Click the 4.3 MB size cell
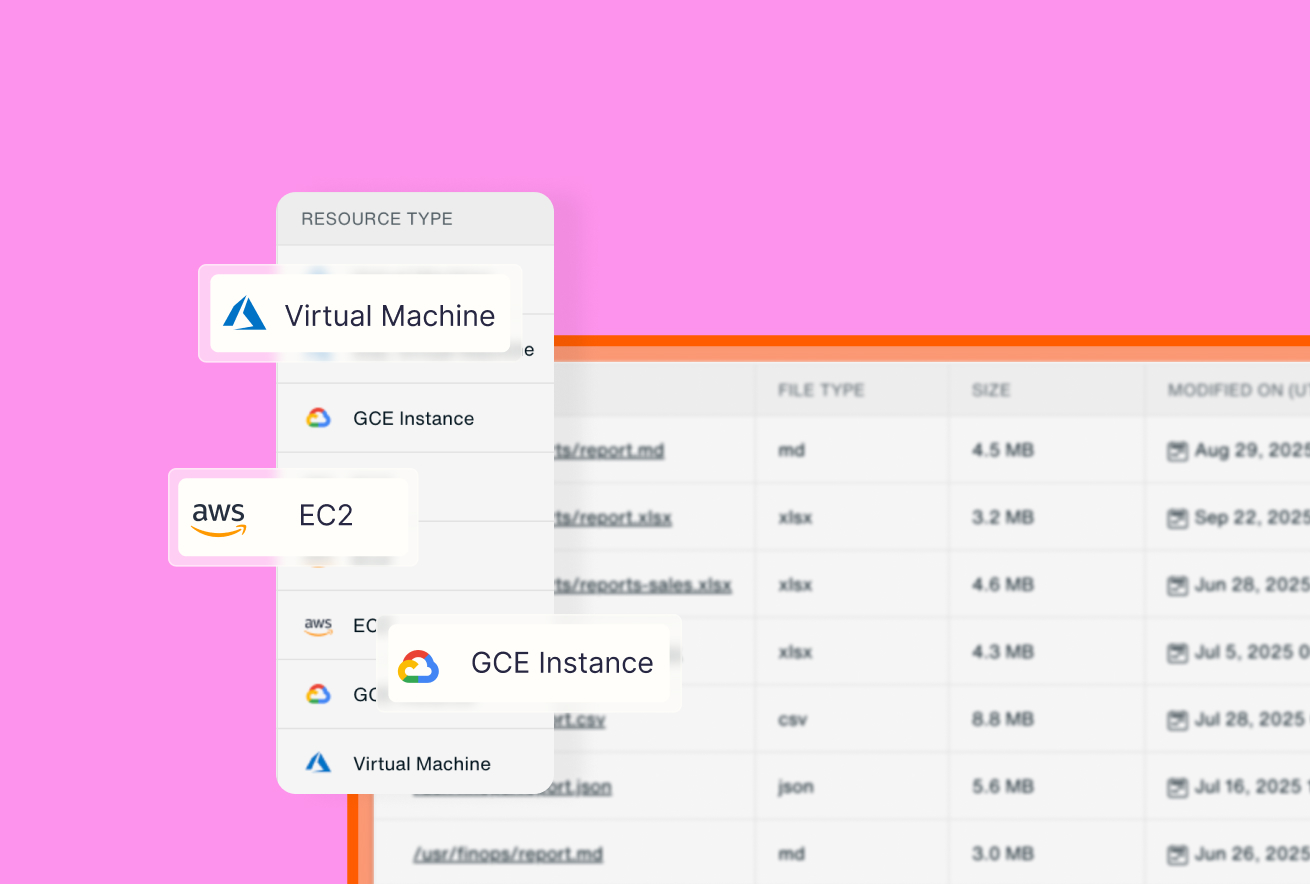Image resolution: width=1310 pixels, height=884 pixels. tap(1002, 652)
